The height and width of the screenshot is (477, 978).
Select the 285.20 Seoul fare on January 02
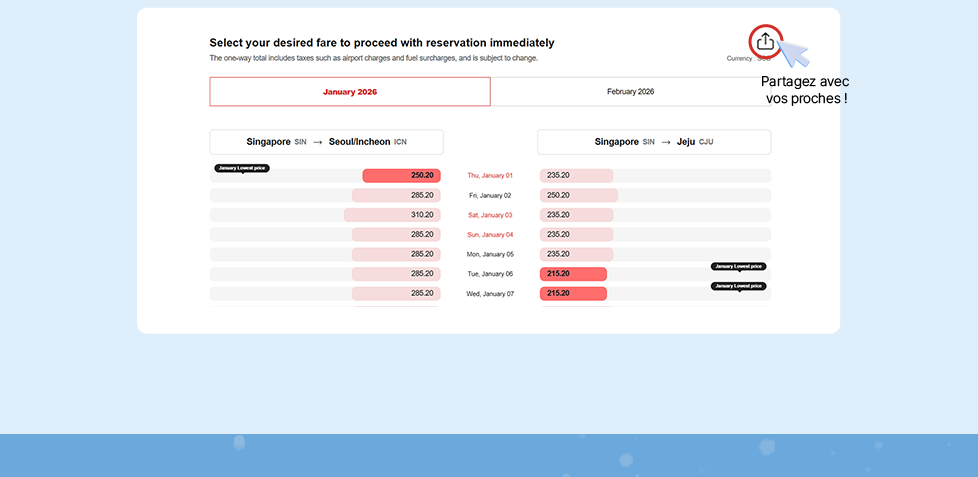[x=396, y=195]
